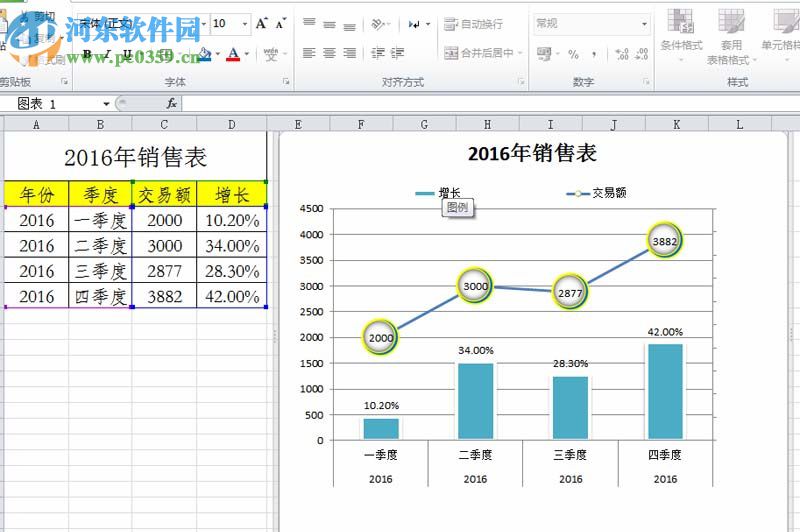Viewport: 800px width, 532px height.
Task: Select column D header
Action: tap(232, 124)
